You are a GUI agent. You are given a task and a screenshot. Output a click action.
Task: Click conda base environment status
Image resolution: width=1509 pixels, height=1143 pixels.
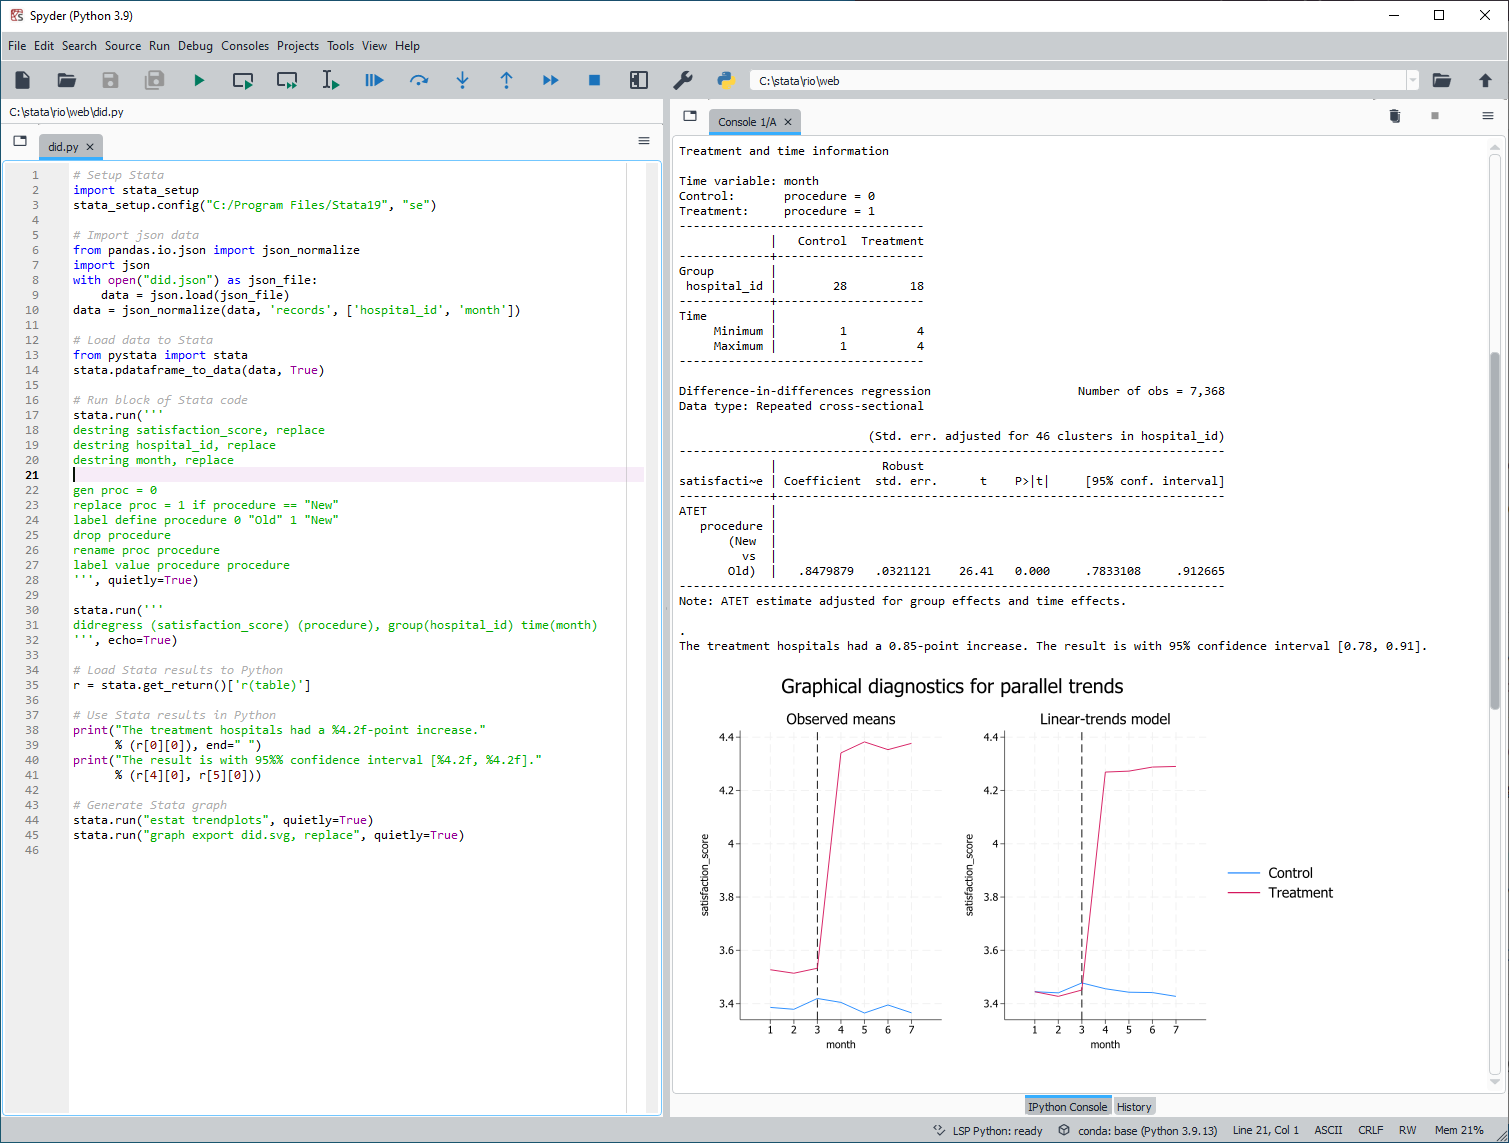(1138, 1131)
